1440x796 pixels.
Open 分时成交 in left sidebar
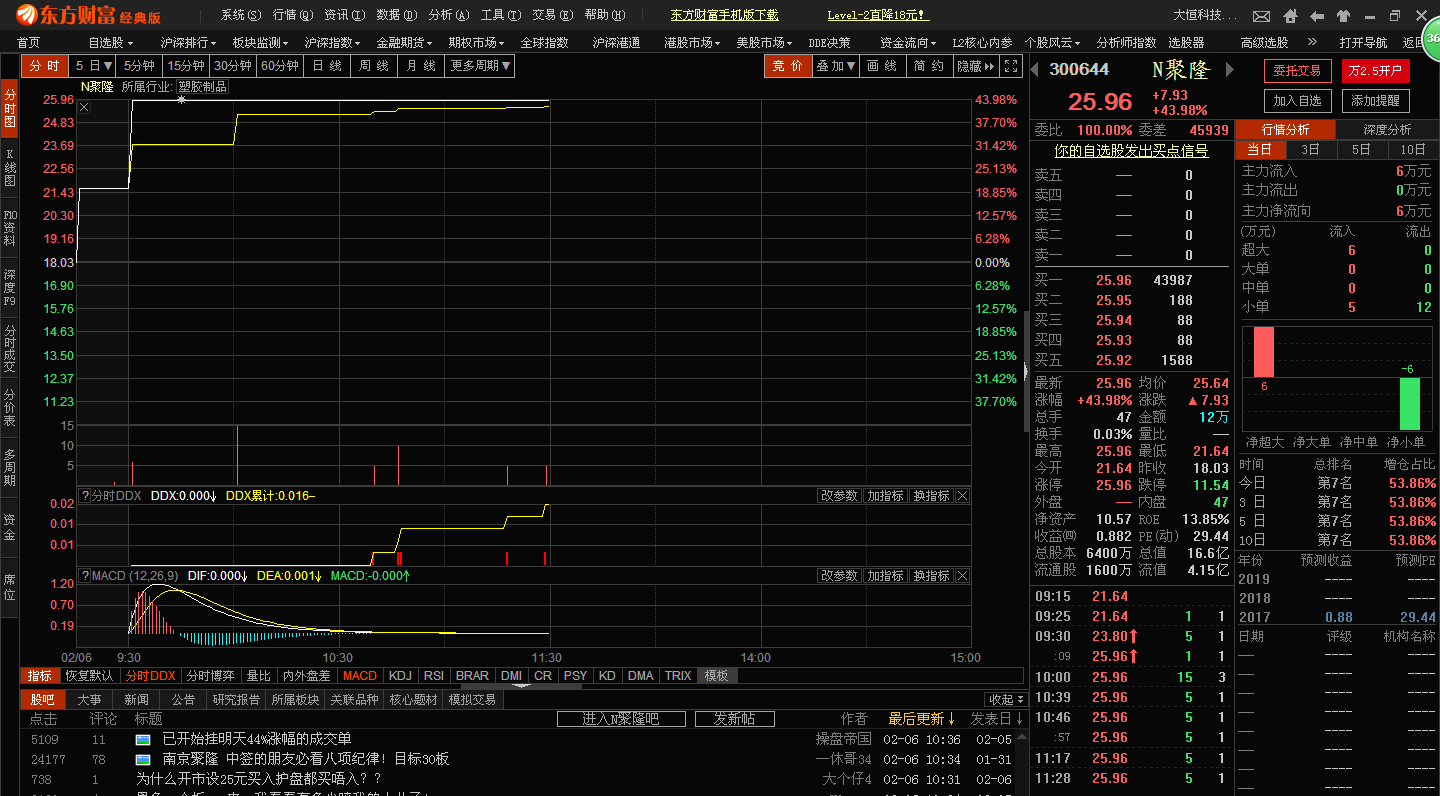tap(9, 348)
